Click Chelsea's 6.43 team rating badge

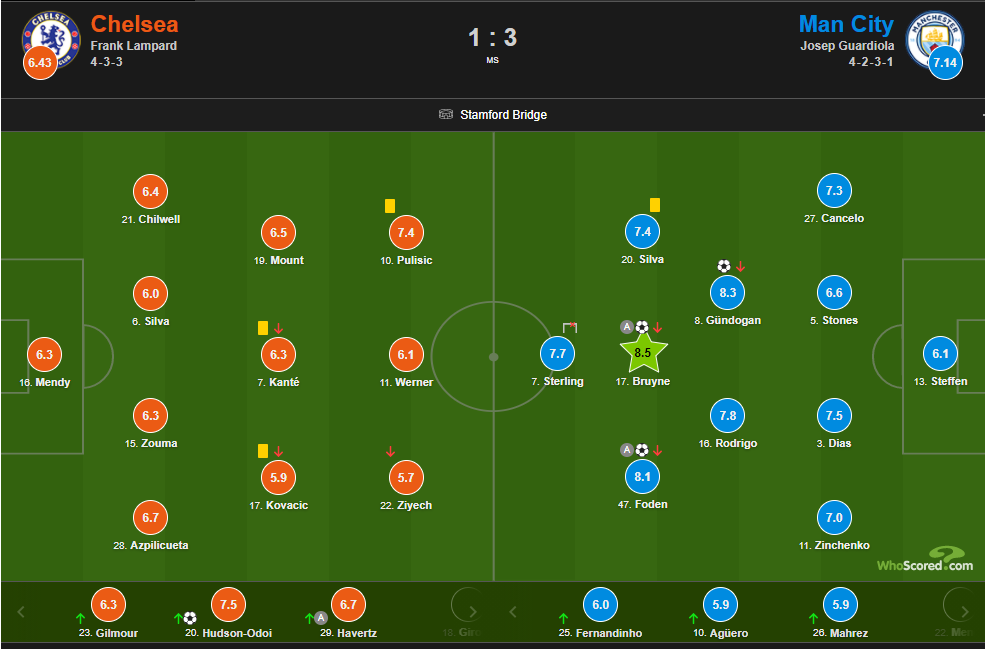pyautogui.click(x=40, y=63)
